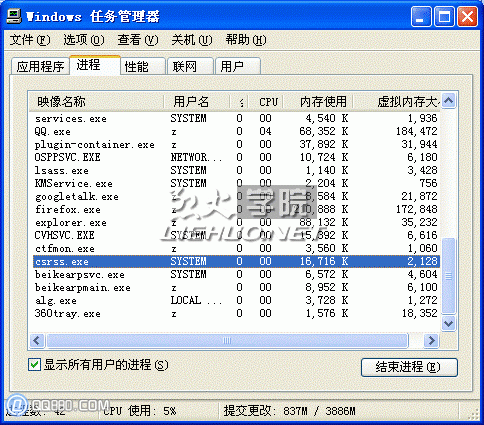Sort by 用户名 column header

click(197, 102)
